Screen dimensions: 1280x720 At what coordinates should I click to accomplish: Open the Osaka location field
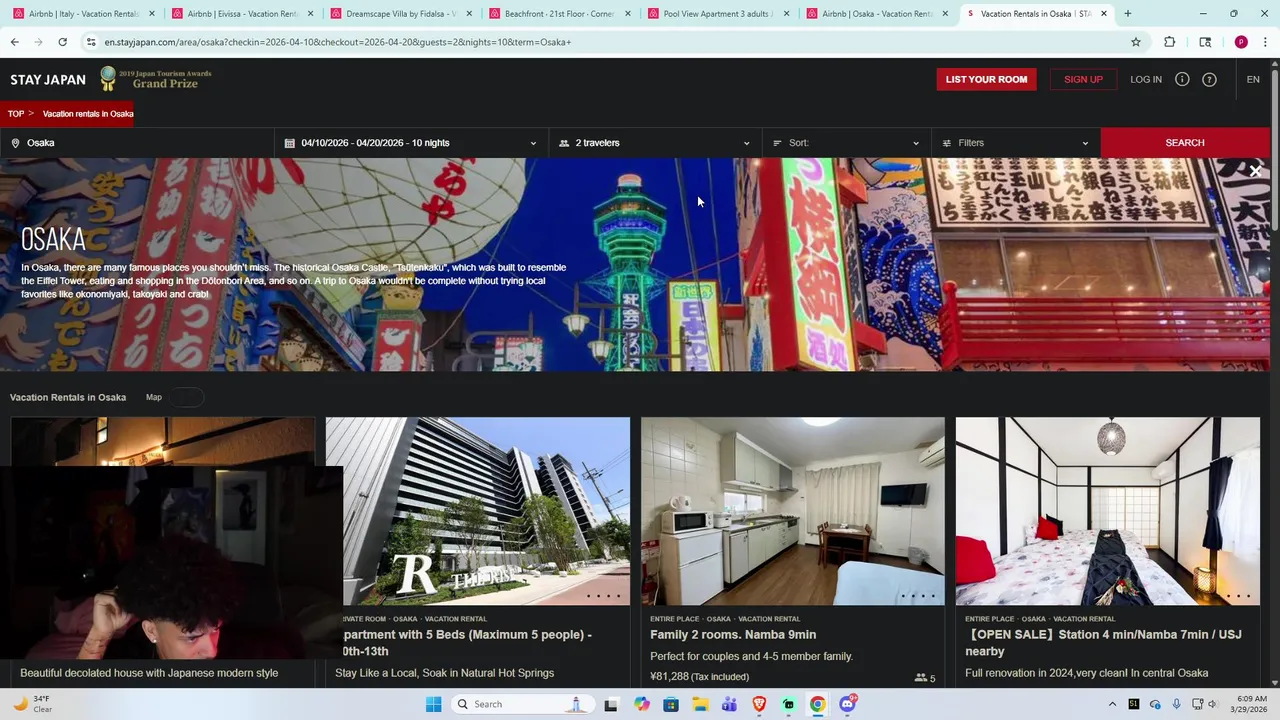pyautogui.click(x=137, y=143)
